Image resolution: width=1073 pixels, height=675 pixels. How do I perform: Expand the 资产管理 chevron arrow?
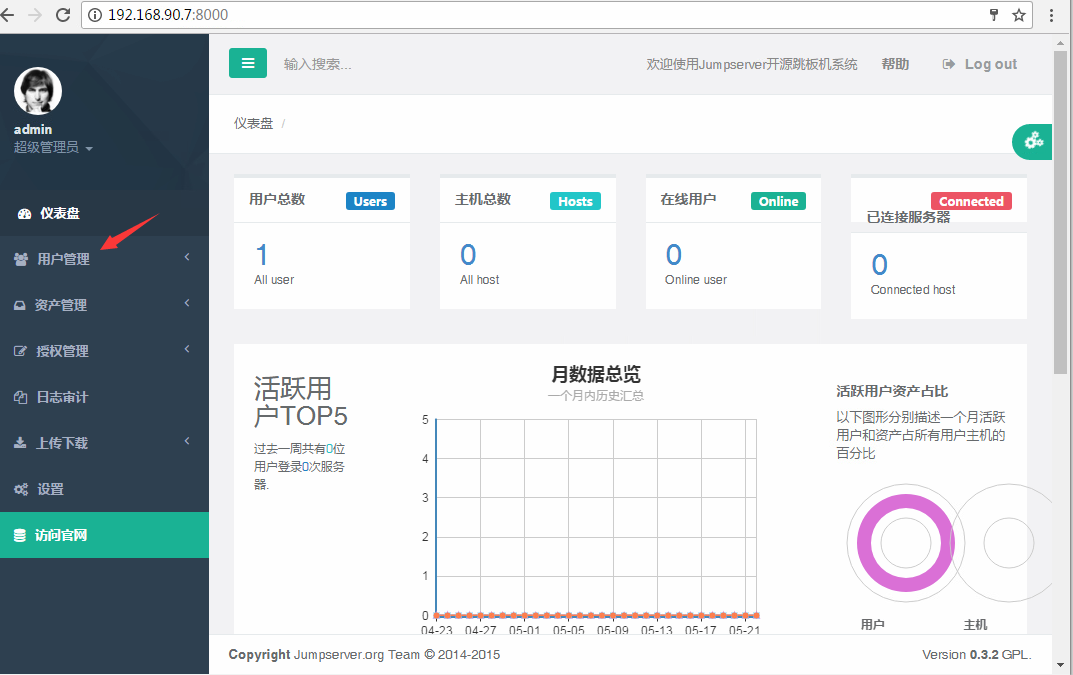[x=187, y=304]
